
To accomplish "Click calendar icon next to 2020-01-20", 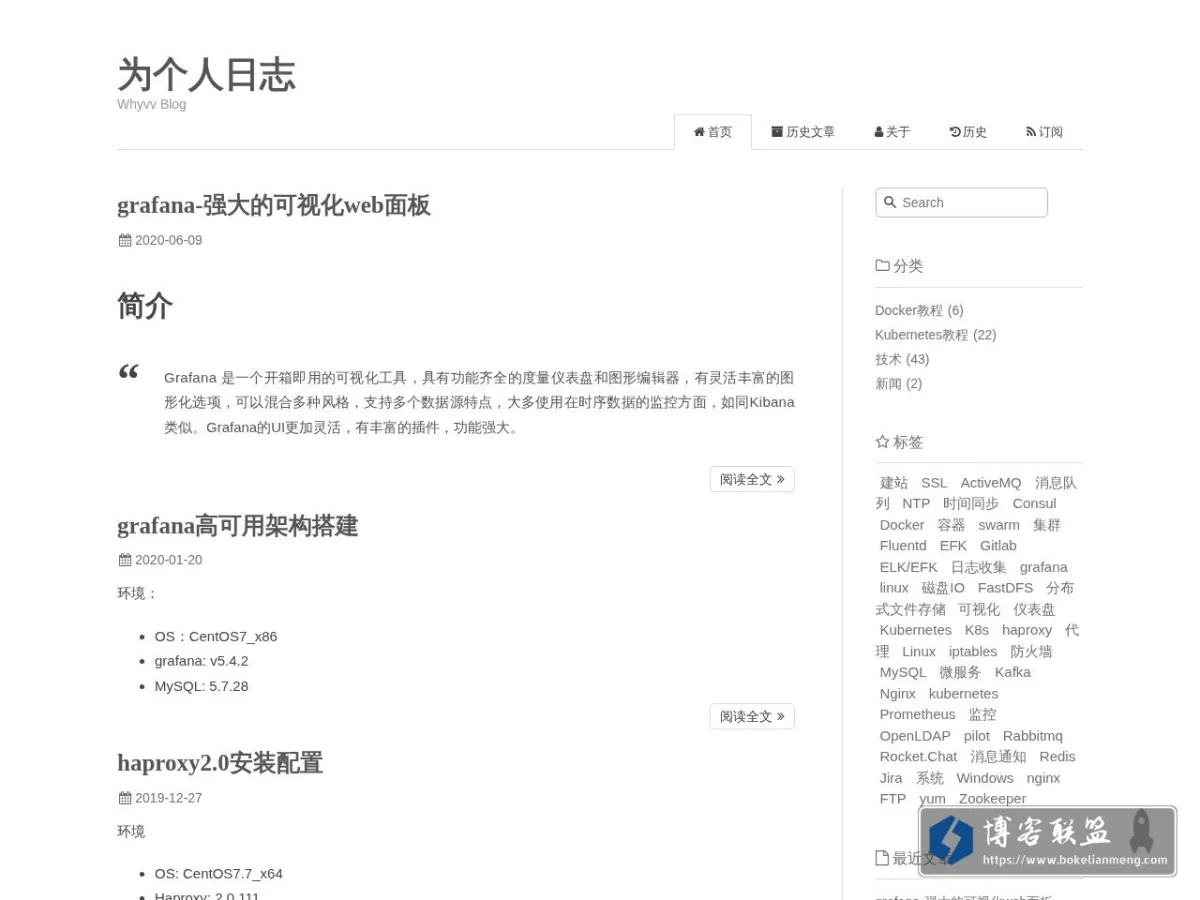I will pos(124,560).
